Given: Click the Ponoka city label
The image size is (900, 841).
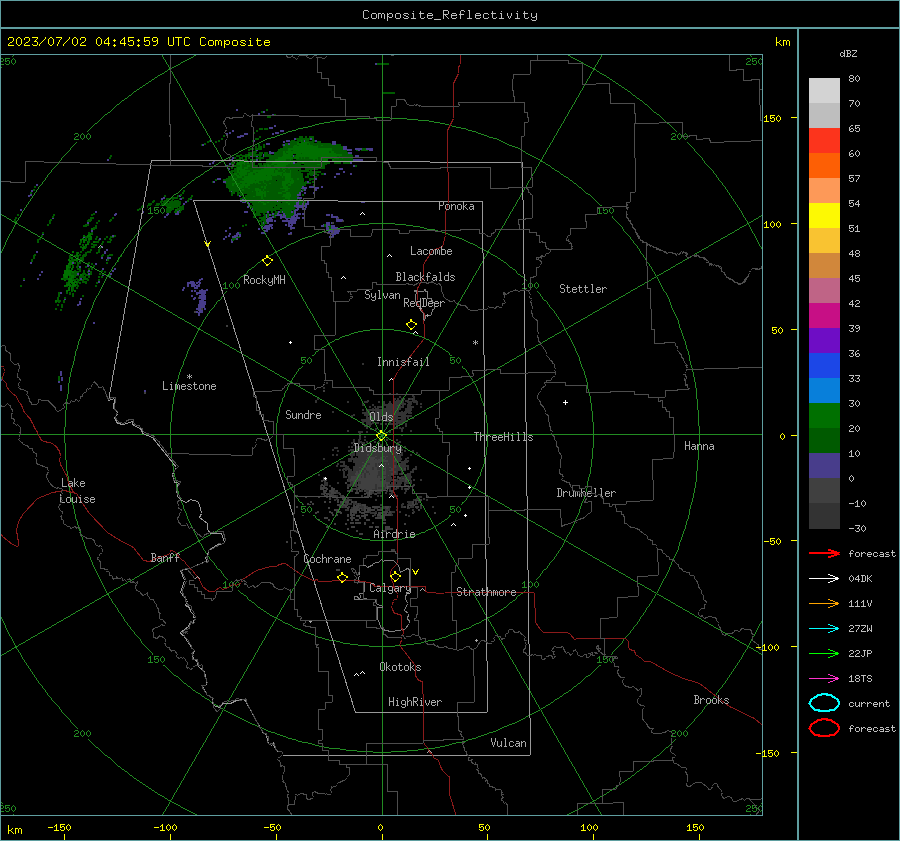Looking at the screenshot, I should click(456, 206).
